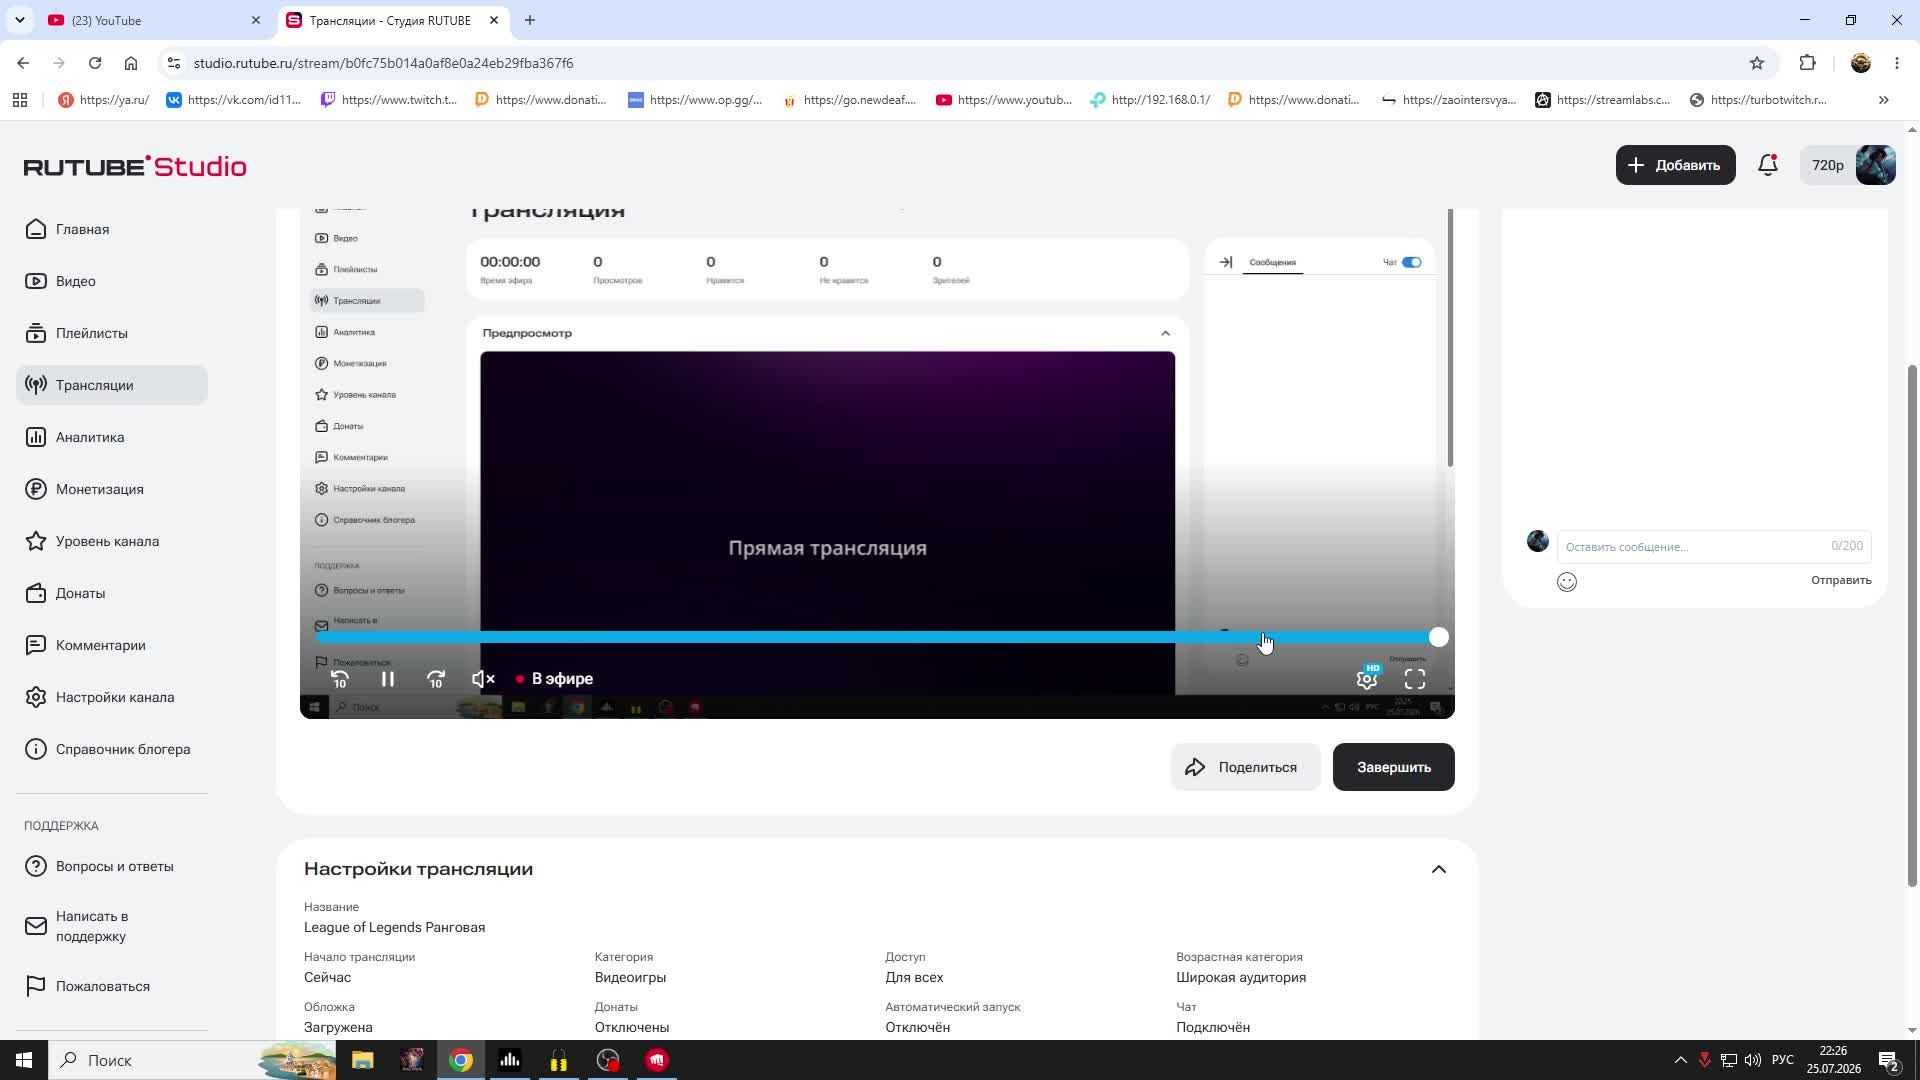The image size is (1920, 1080).
Task: Open browser extensions menu
Action: click(1807, 63)
